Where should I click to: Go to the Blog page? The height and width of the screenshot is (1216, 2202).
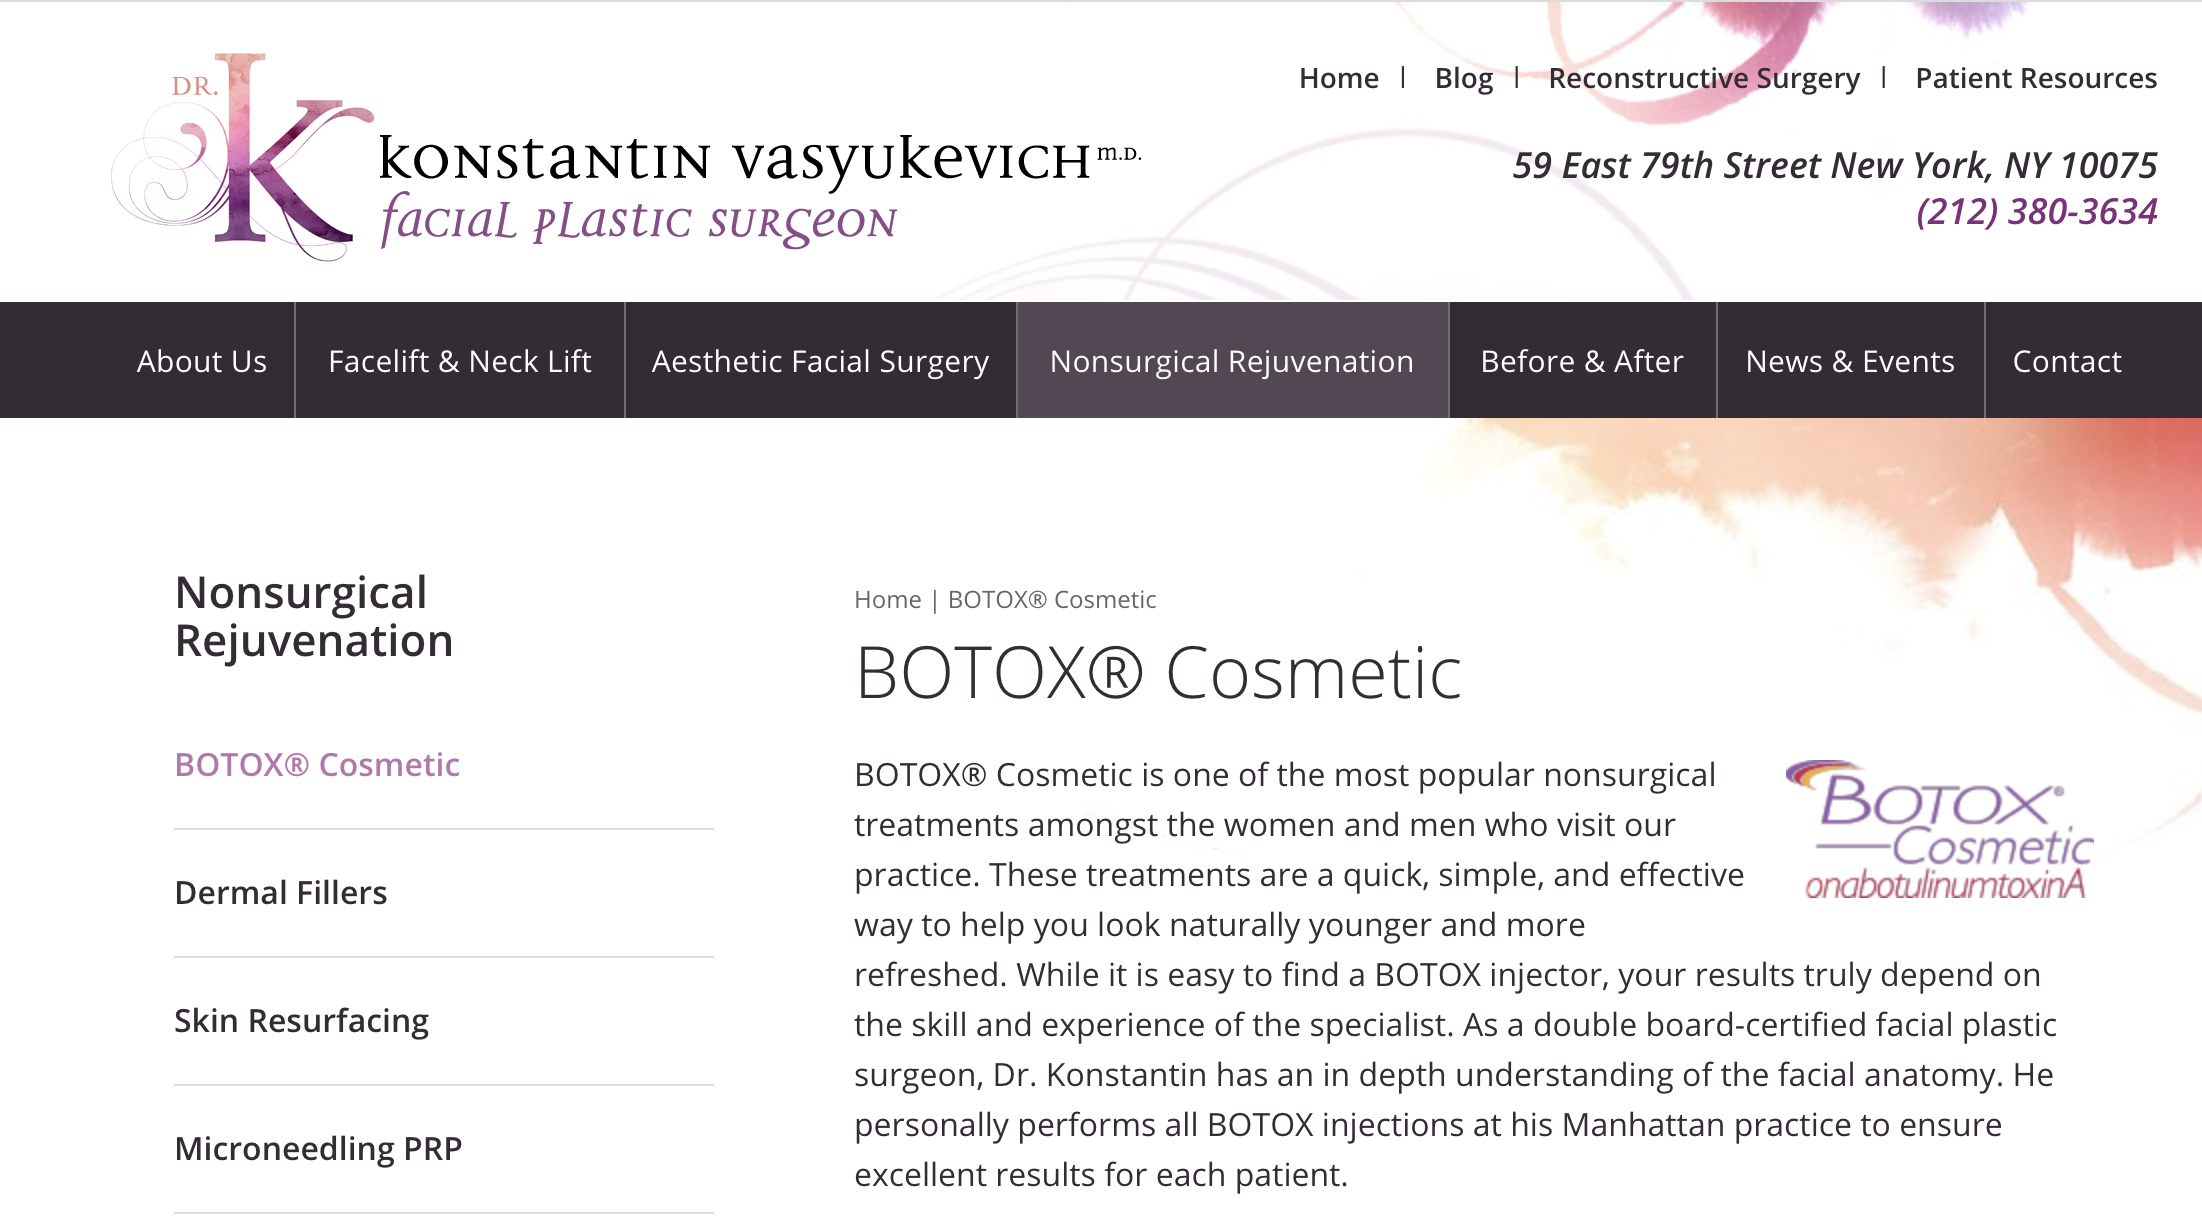1463,78
